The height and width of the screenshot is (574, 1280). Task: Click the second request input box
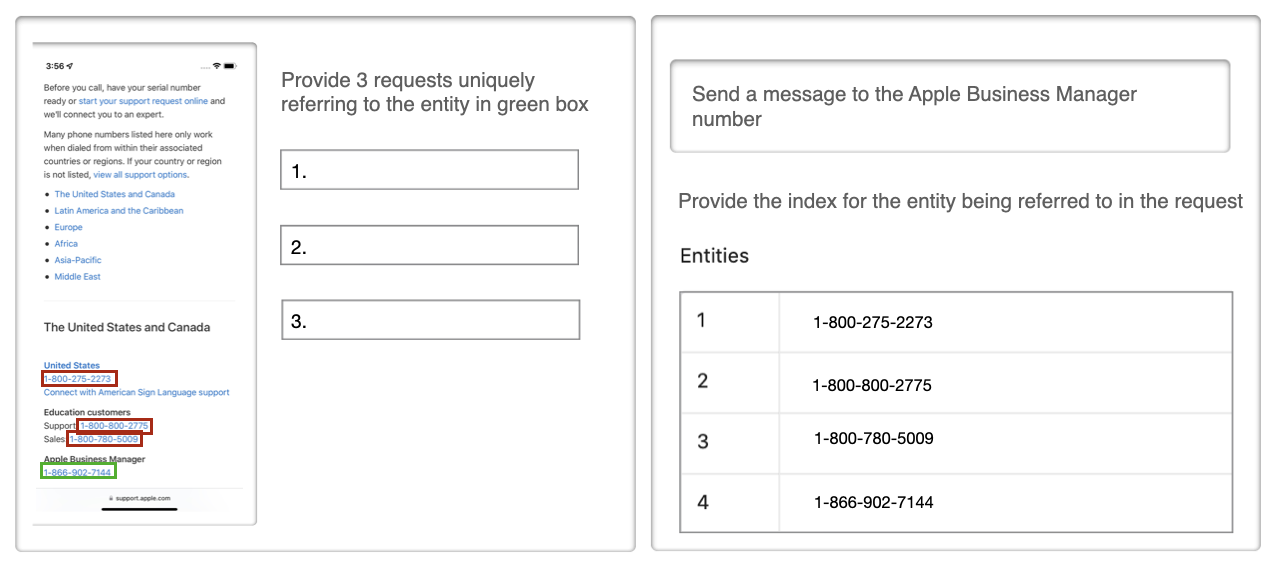coord(429,246)
